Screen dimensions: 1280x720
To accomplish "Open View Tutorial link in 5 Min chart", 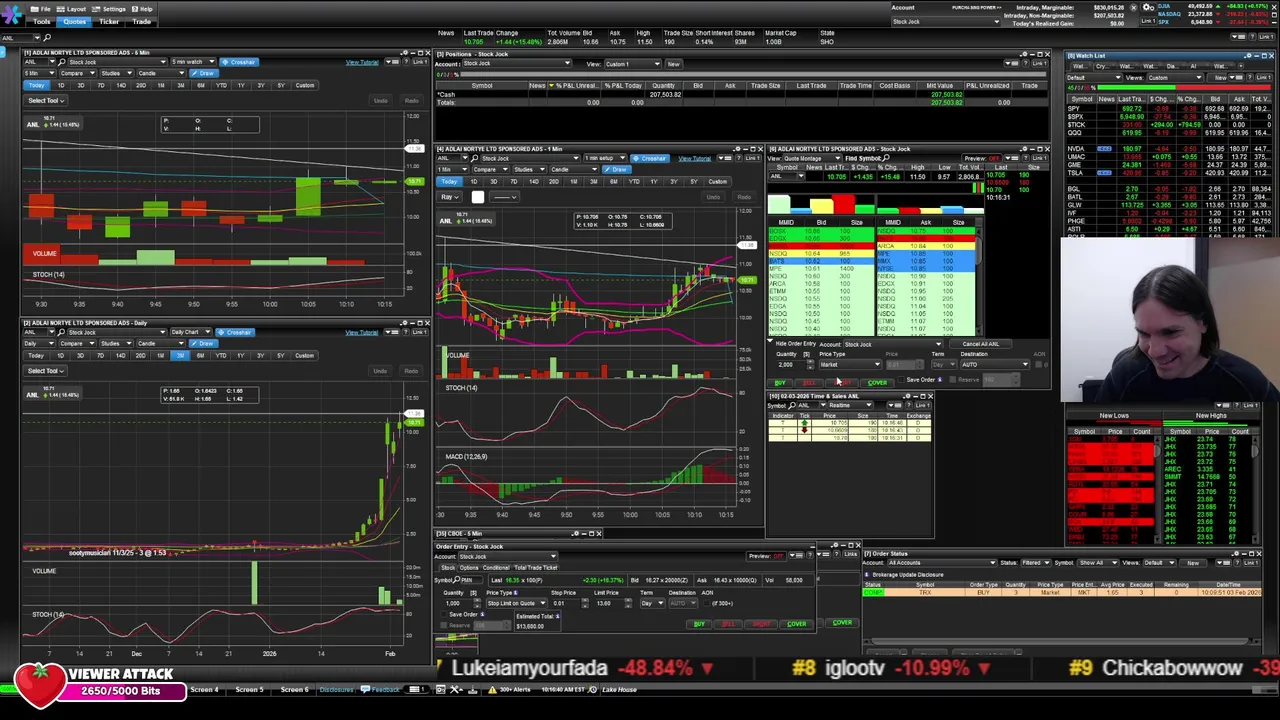I will click(x=362, y=62).
